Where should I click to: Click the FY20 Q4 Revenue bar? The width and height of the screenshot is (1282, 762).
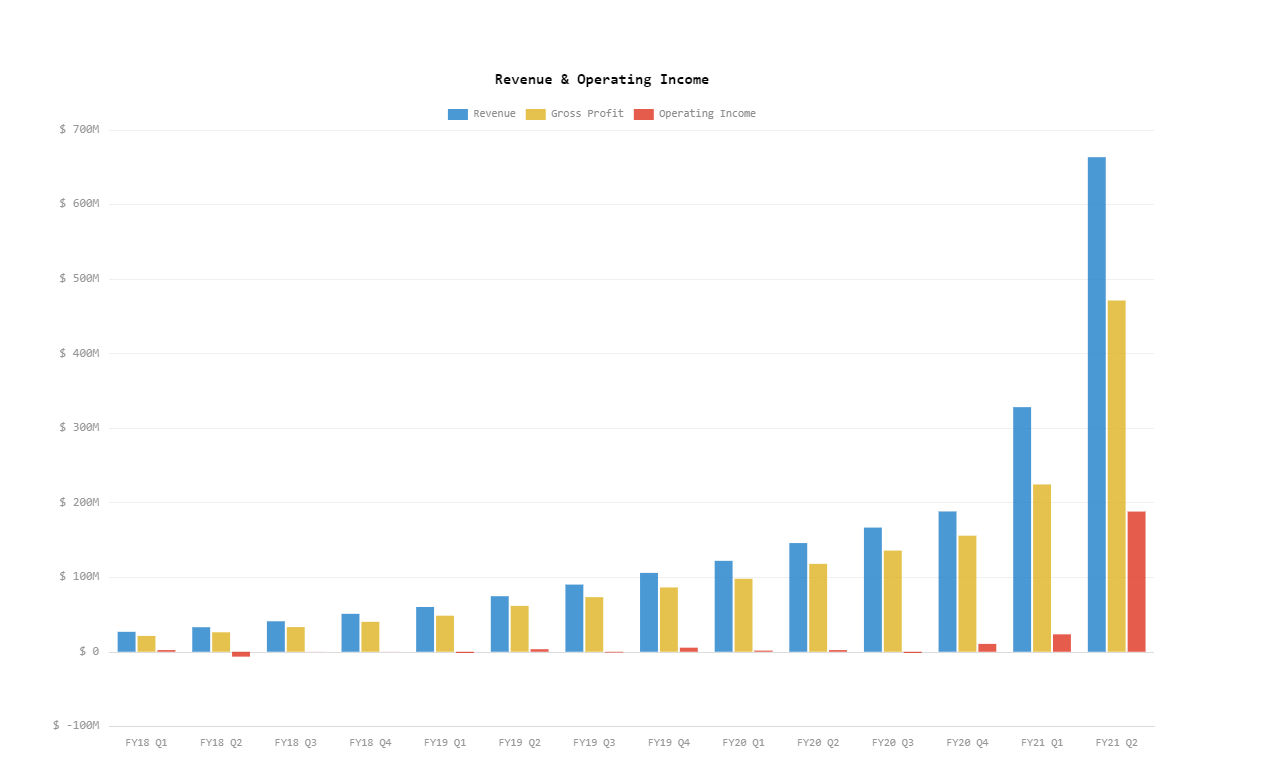[x=947, y=582]
